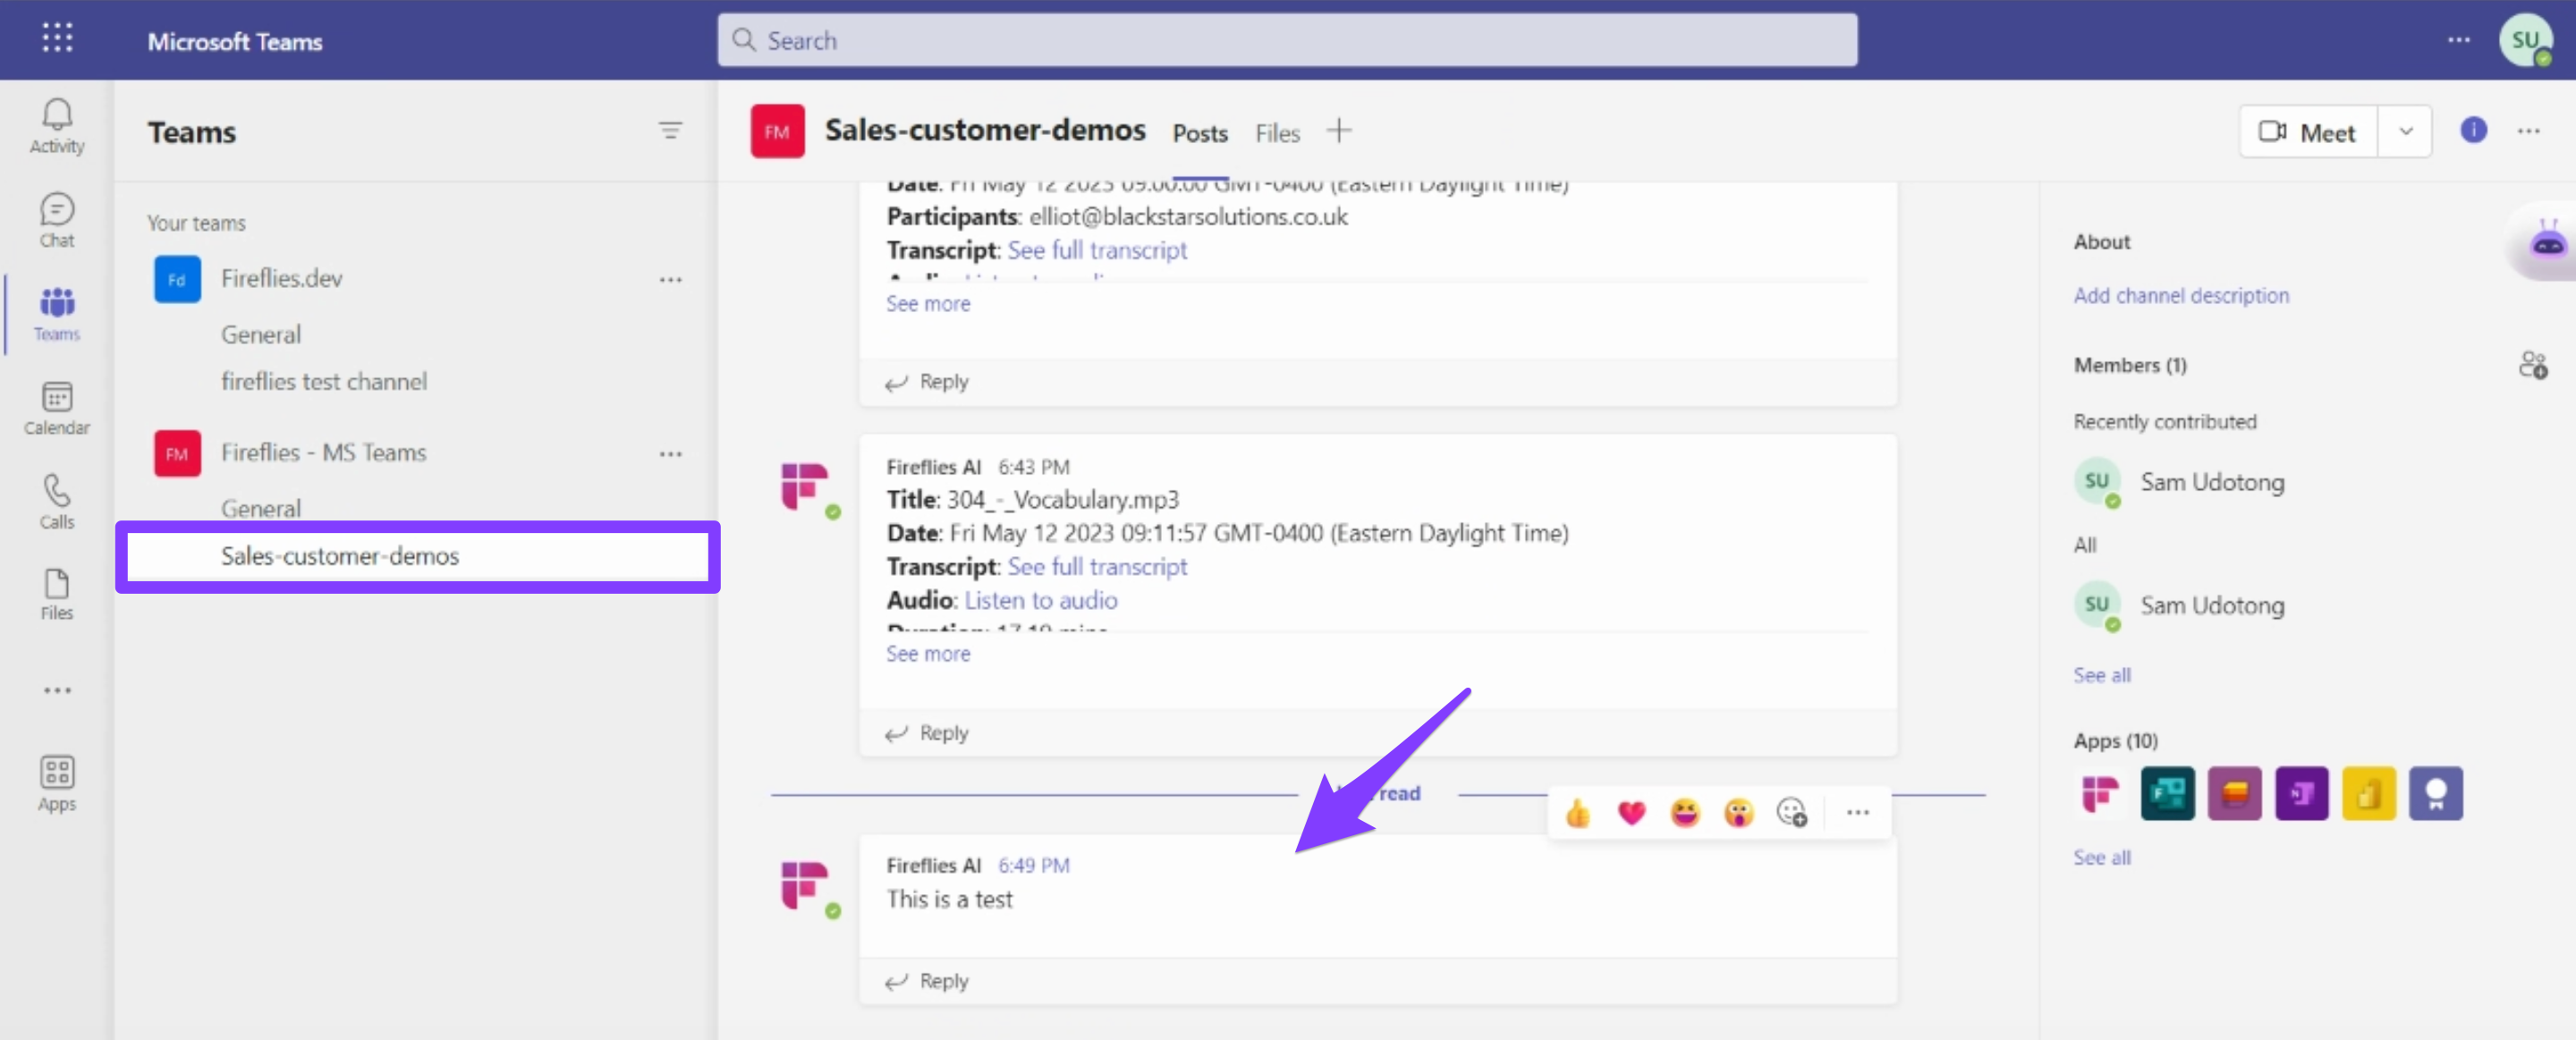This screenshot has width=2576, height=1040.
Task: Open the yellow Power BI app icon
Action: point(2368,794)
